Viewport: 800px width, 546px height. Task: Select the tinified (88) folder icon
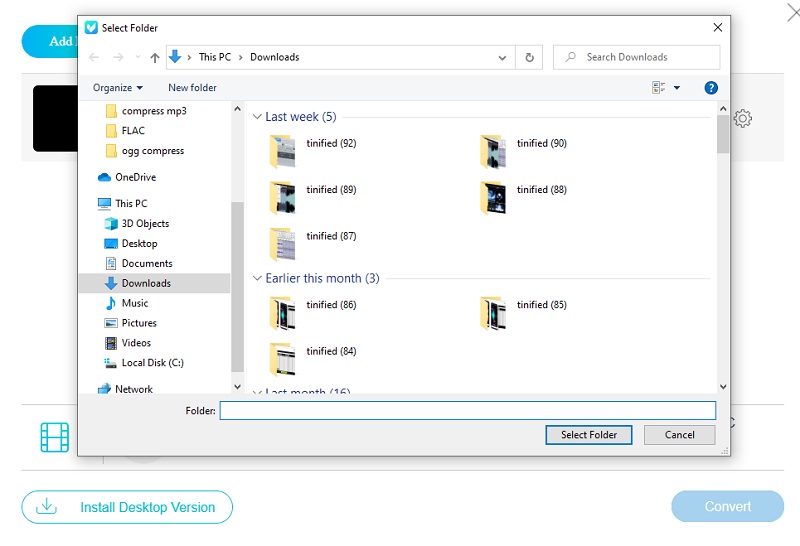493,197
